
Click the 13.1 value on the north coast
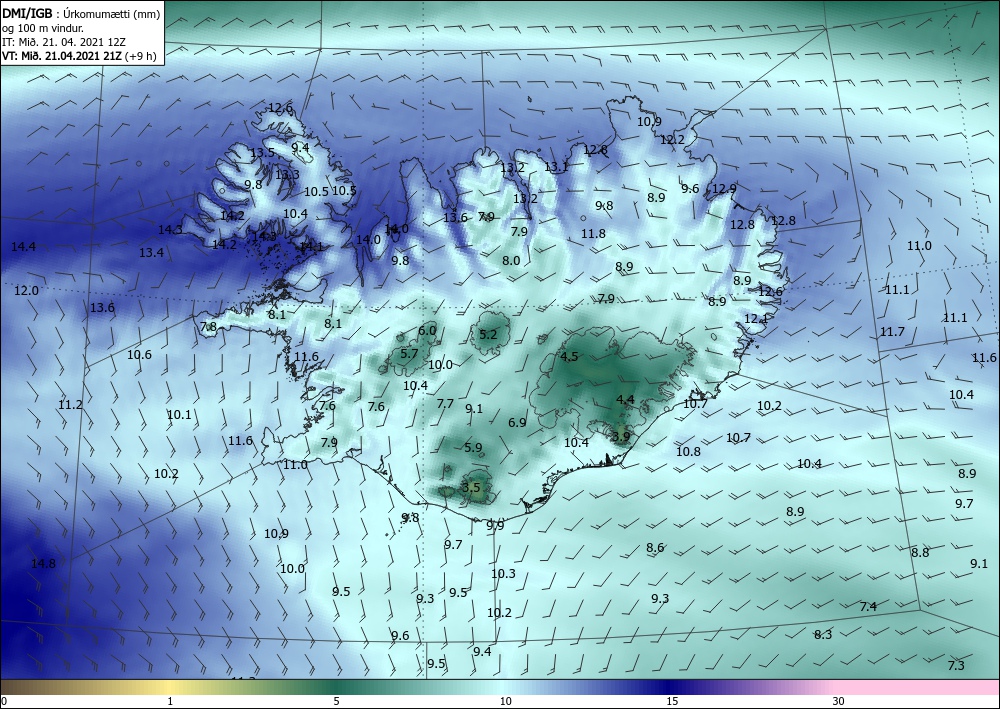(555, 167)
